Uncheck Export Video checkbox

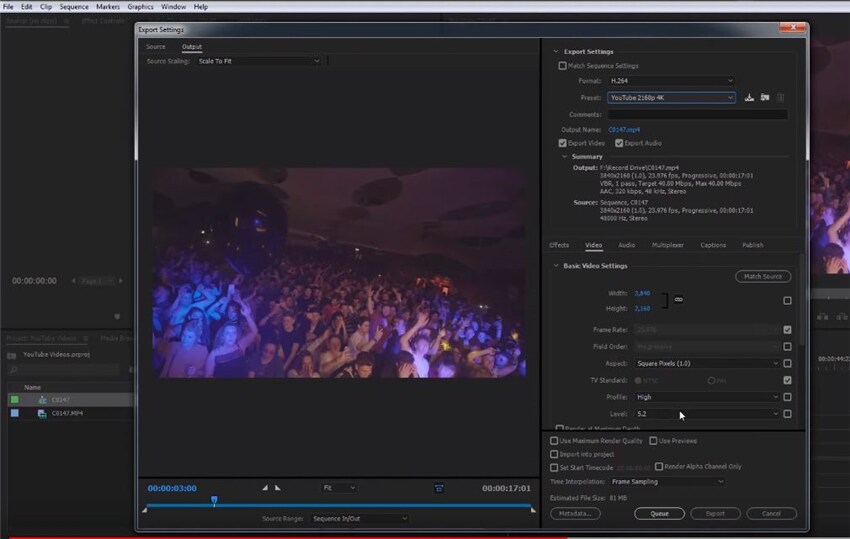[x=562, y=143]
